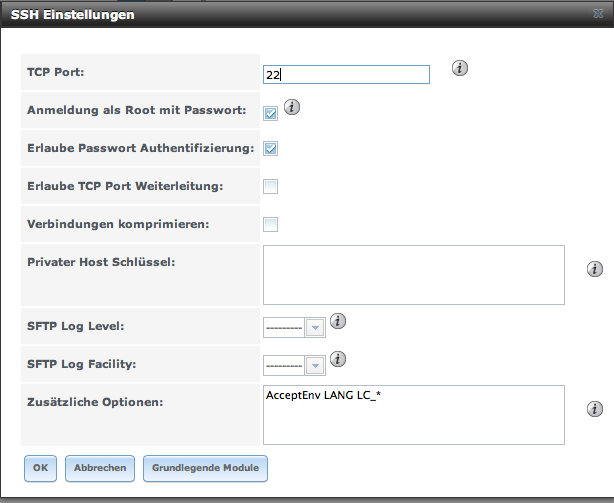Click info icon for Anmeldung als Root
Screen dimensions: 614x503
click(x=293, y=107)
